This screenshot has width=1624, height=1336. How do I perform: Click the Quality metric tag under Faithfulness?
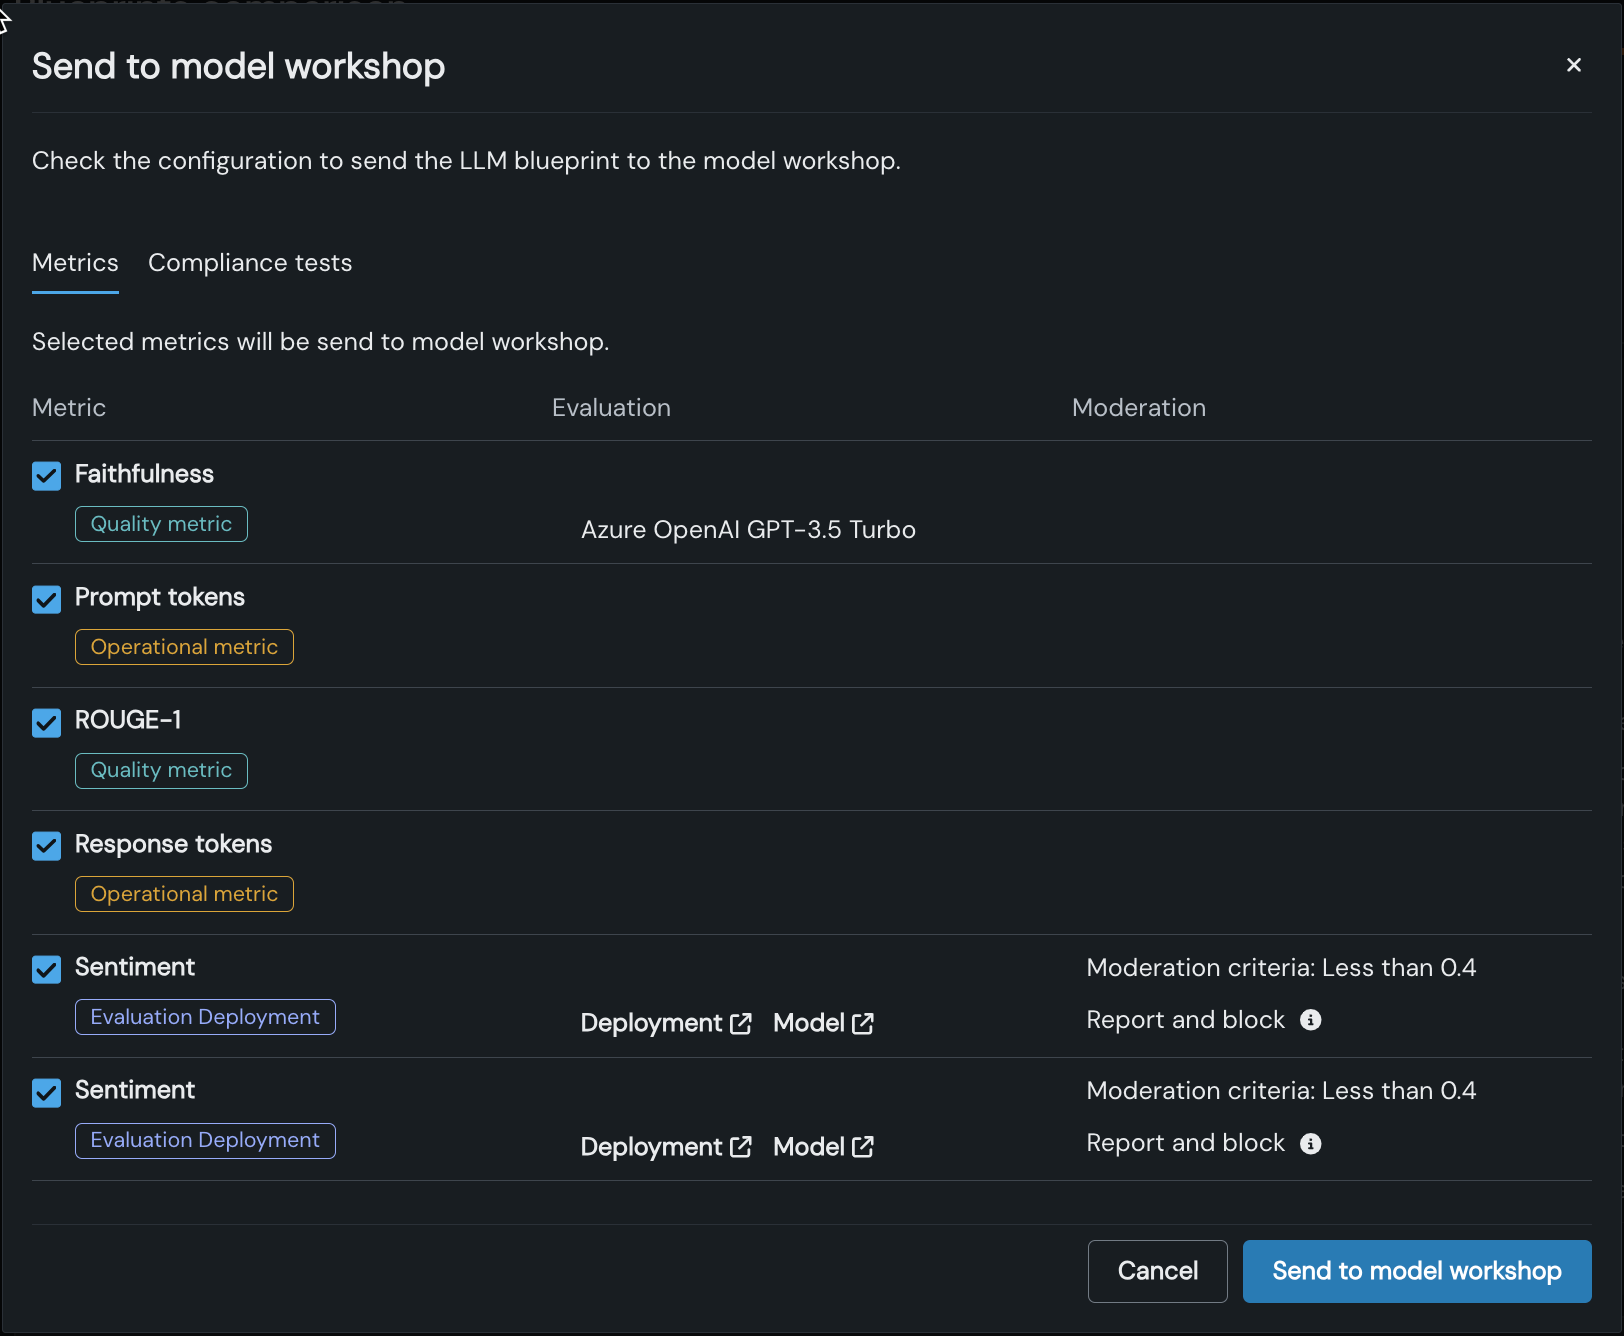point(161,524)
